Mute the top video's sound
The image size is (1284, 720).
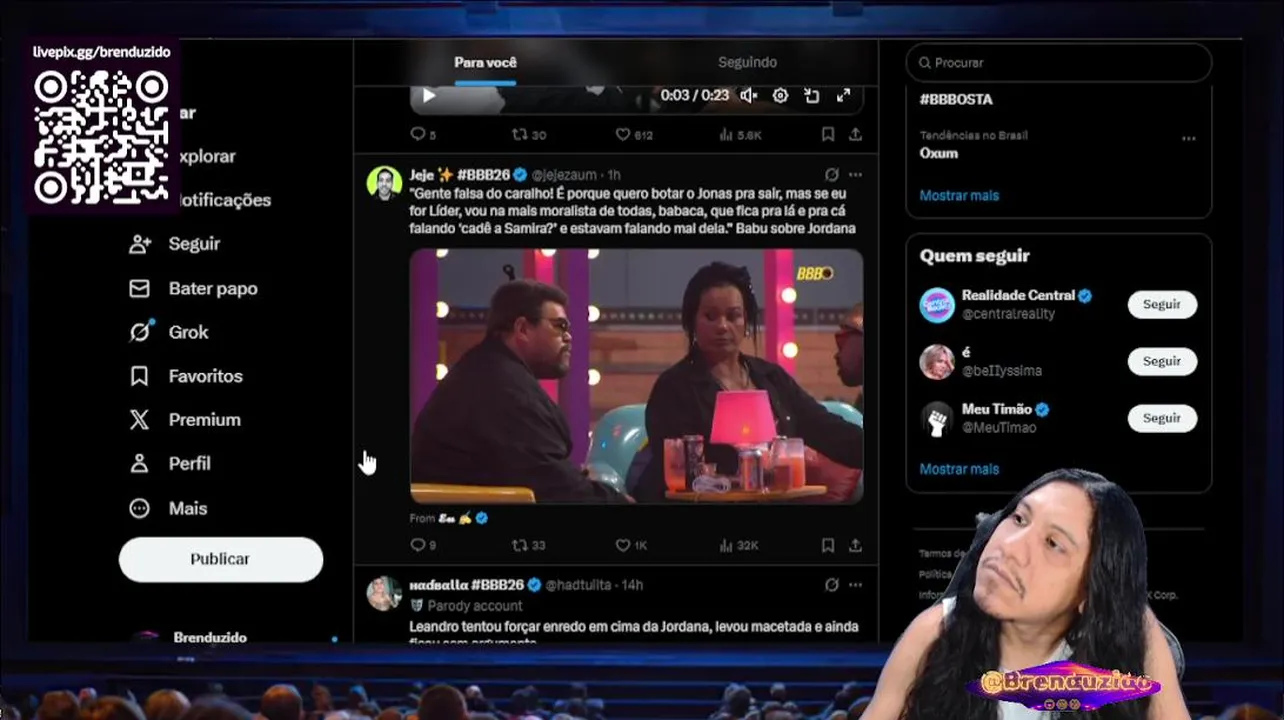pos(748,96)
